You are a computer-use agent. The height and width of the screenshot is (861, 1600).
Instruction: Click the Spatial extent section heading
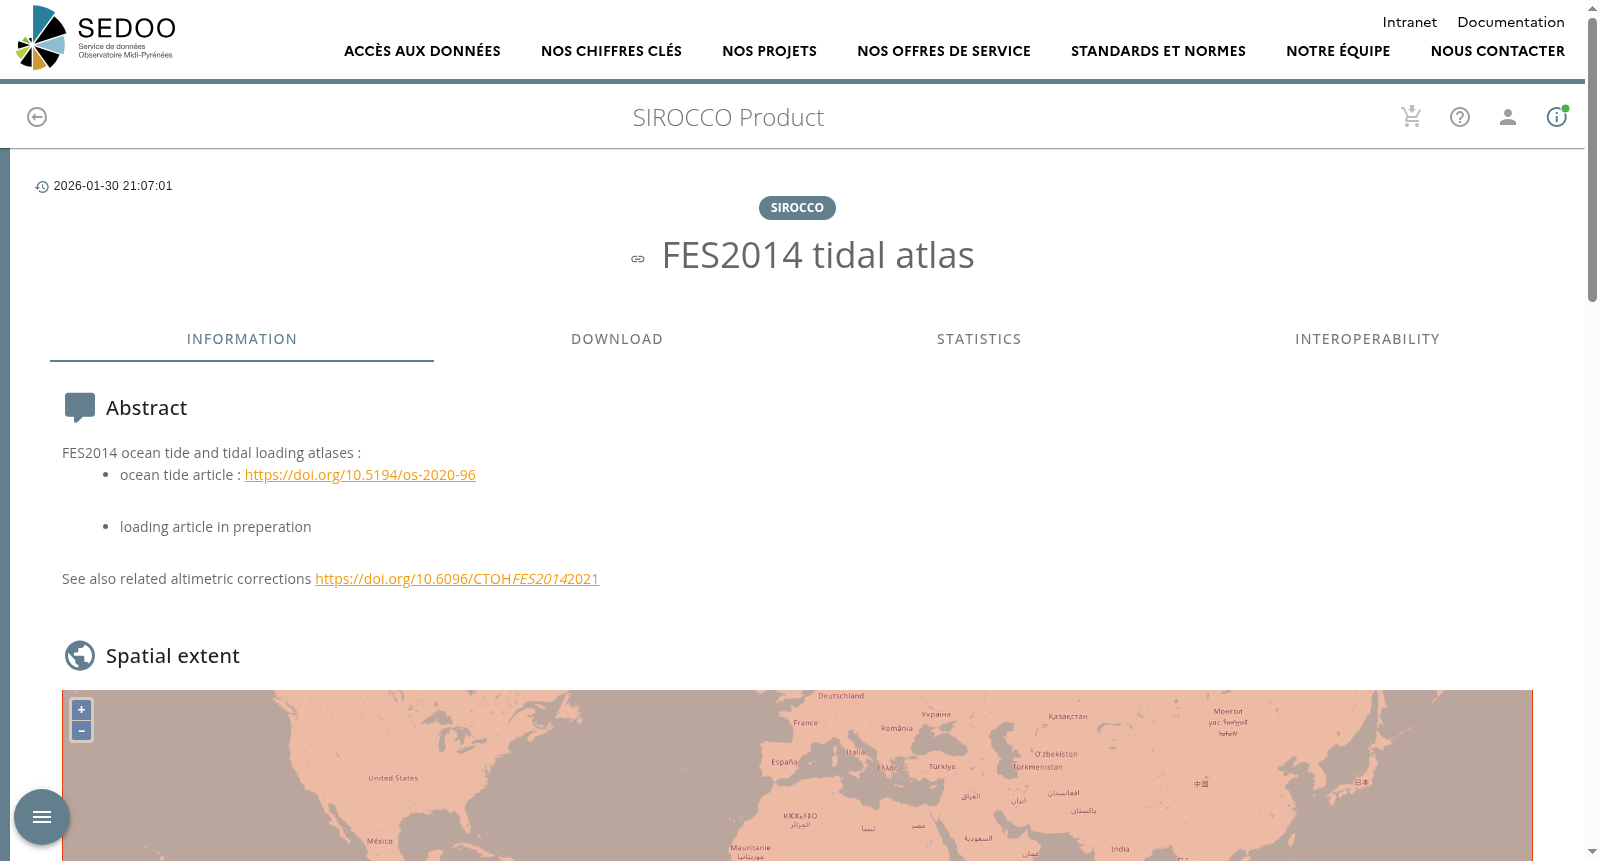click(x=173, y=656)
